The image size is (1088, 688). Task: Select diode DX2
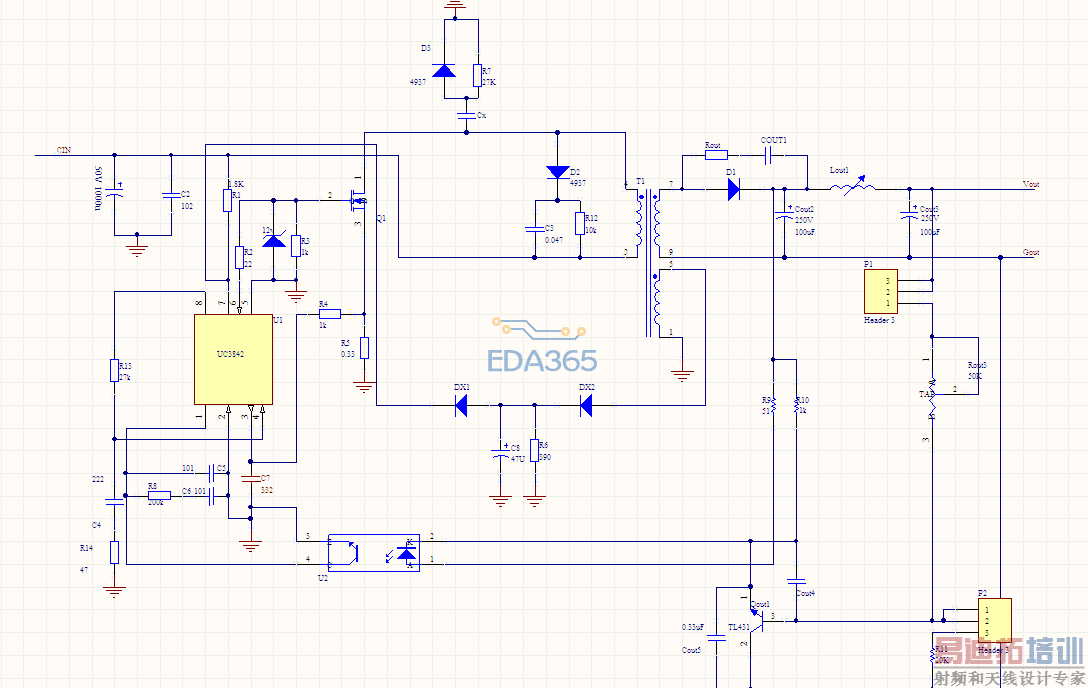pos(586,405)
